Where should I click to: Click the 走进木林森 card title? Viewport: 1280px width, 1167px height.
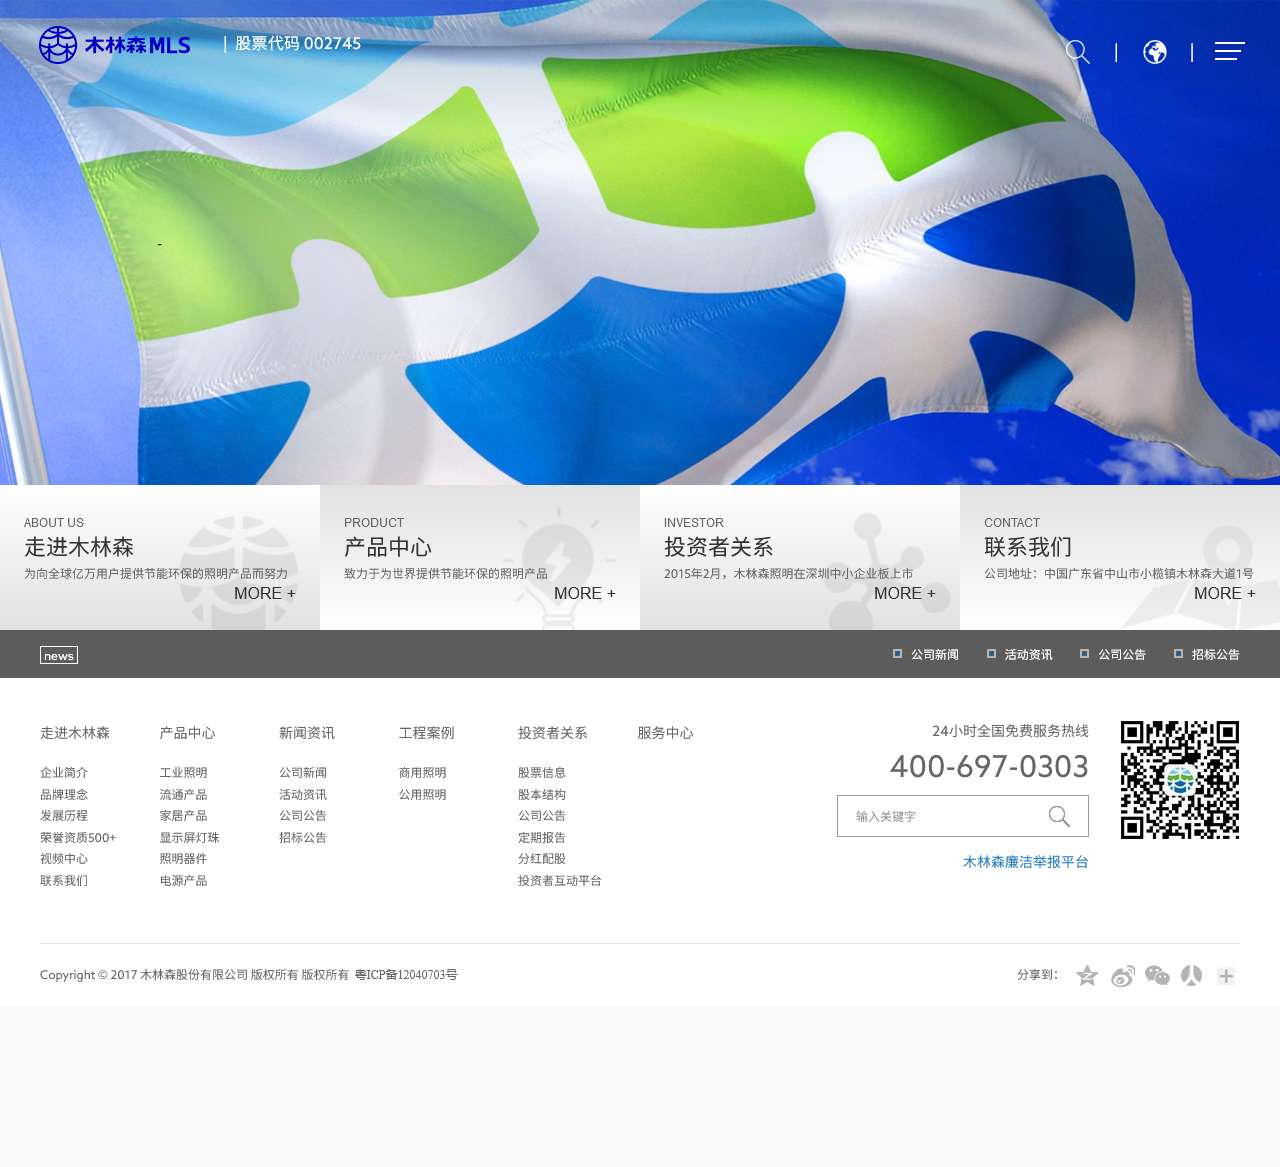(x=79, y=547)
